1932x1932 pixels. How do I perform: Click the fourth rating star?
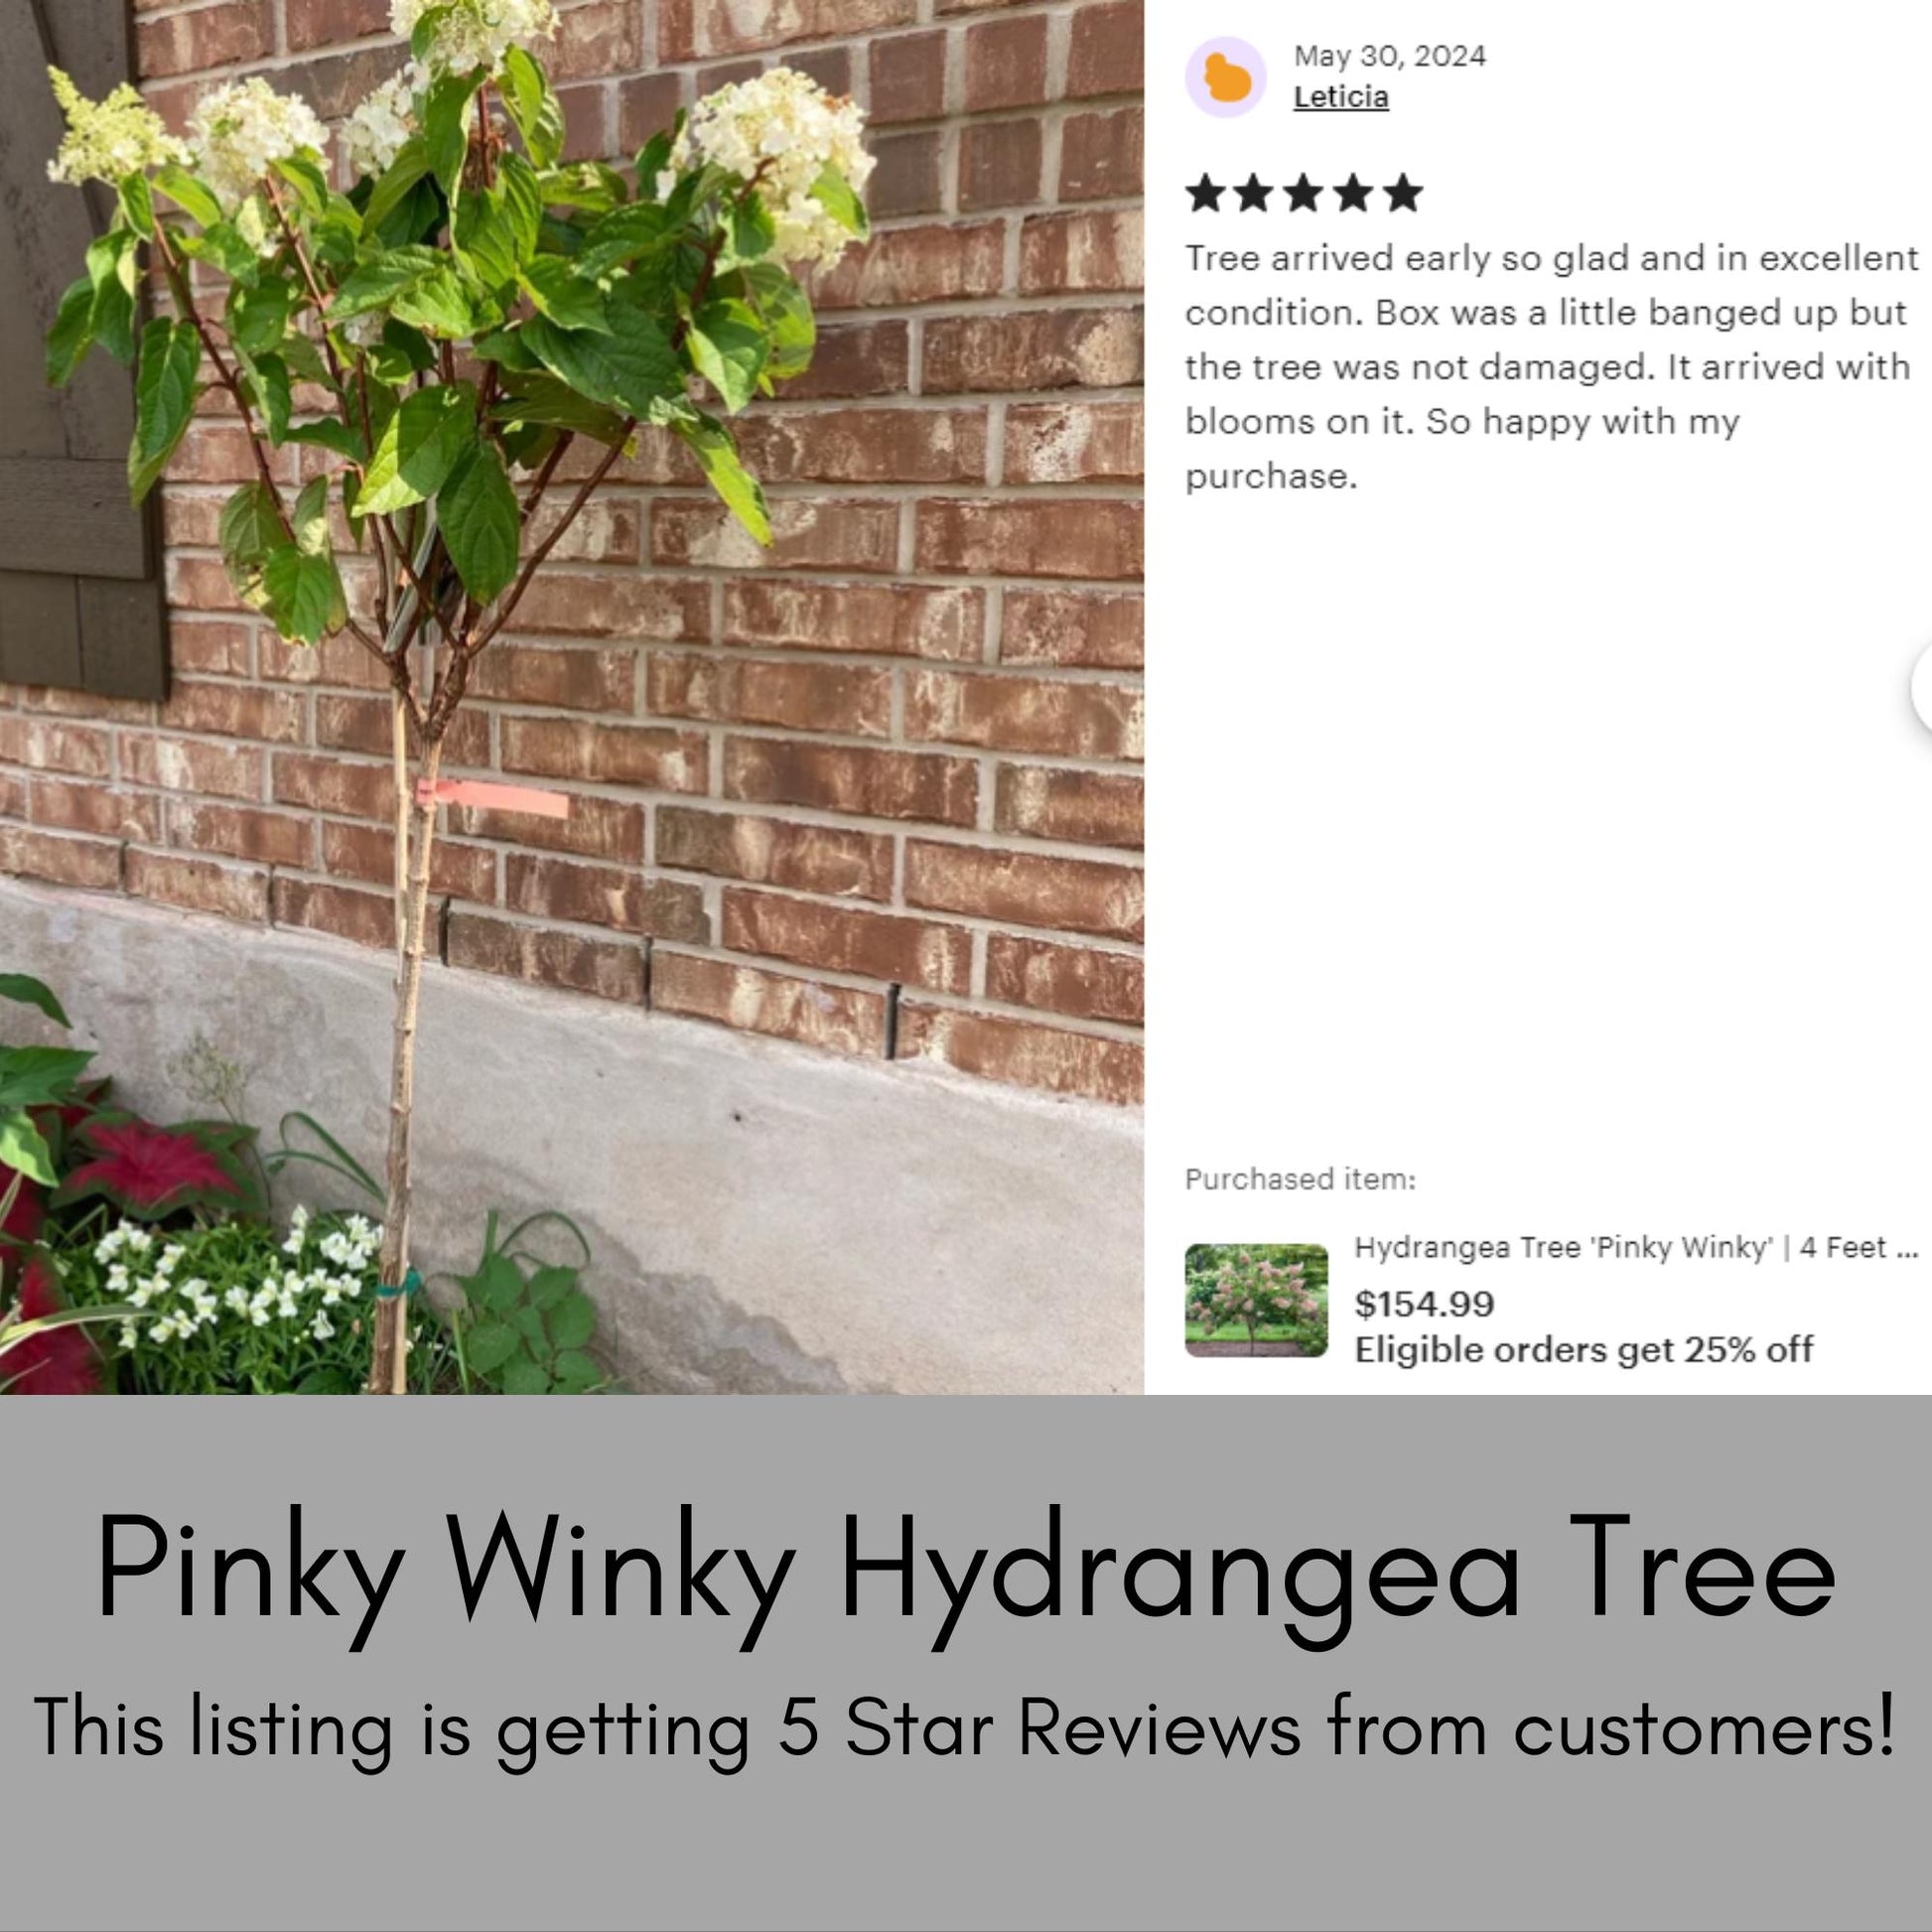point(1354,193)
